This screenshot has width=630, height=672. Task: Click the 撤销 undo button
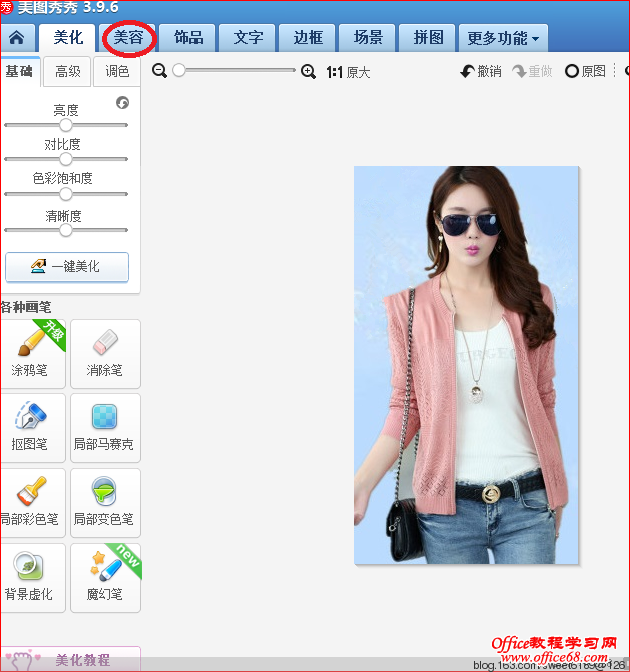pyautogui.click(x=481, y=71)
